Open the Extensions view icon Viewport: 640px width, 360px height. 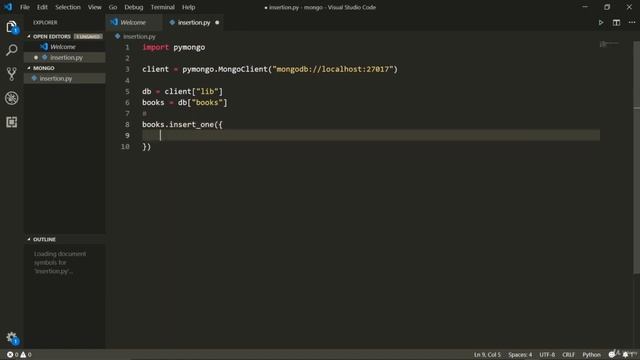[x=11, y=122]
